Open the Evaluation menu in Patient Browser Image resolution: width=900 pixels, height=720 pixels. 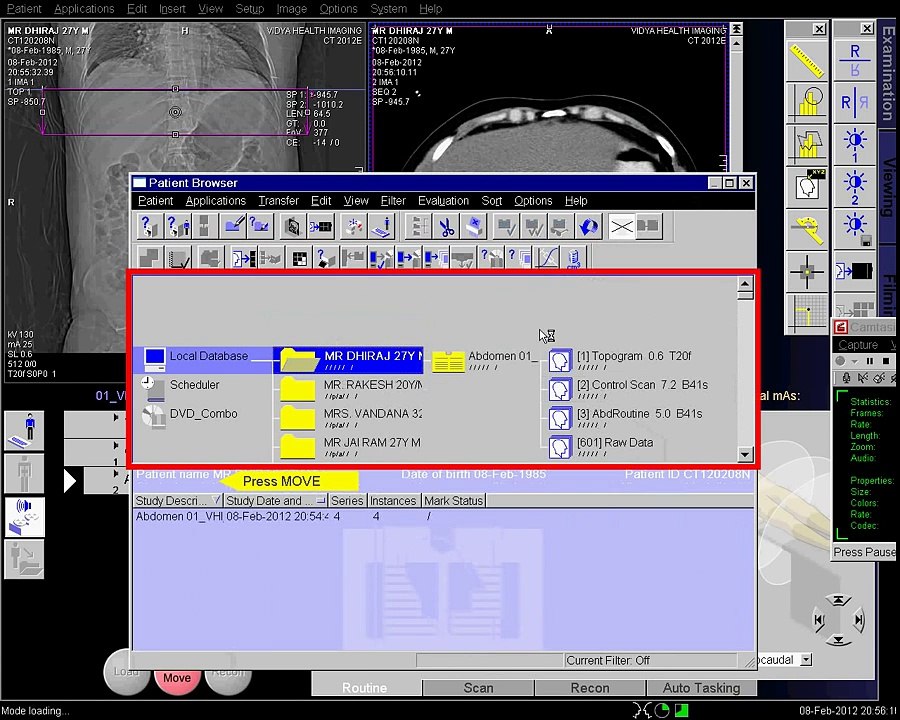443,200
